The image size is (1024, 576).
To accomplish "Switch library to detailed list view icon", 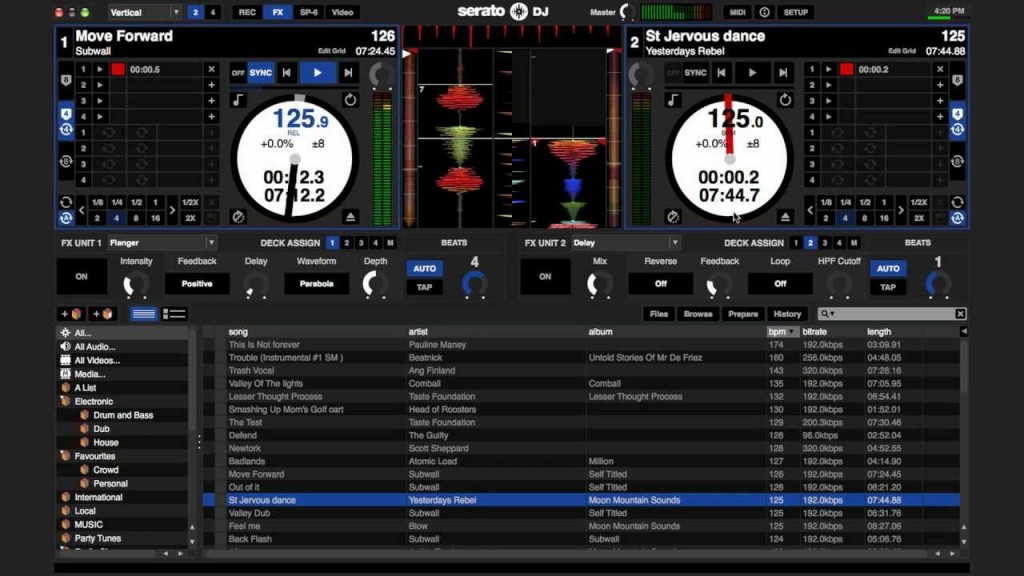I will tap(175, 314).
